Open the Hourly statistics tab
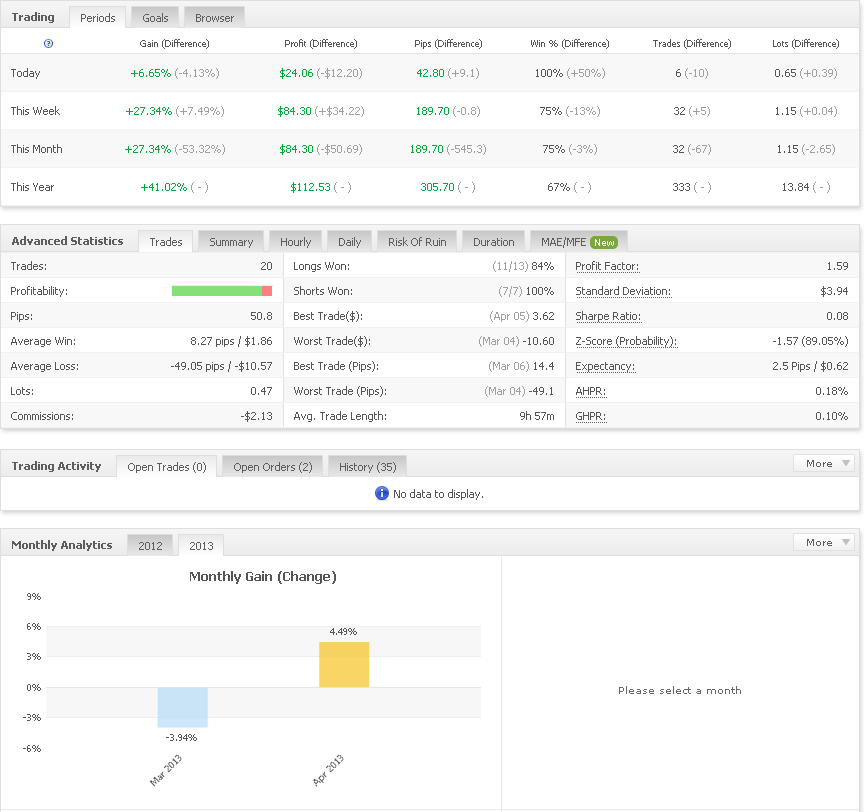Screen dimensions: 866x812 point(295,242)
